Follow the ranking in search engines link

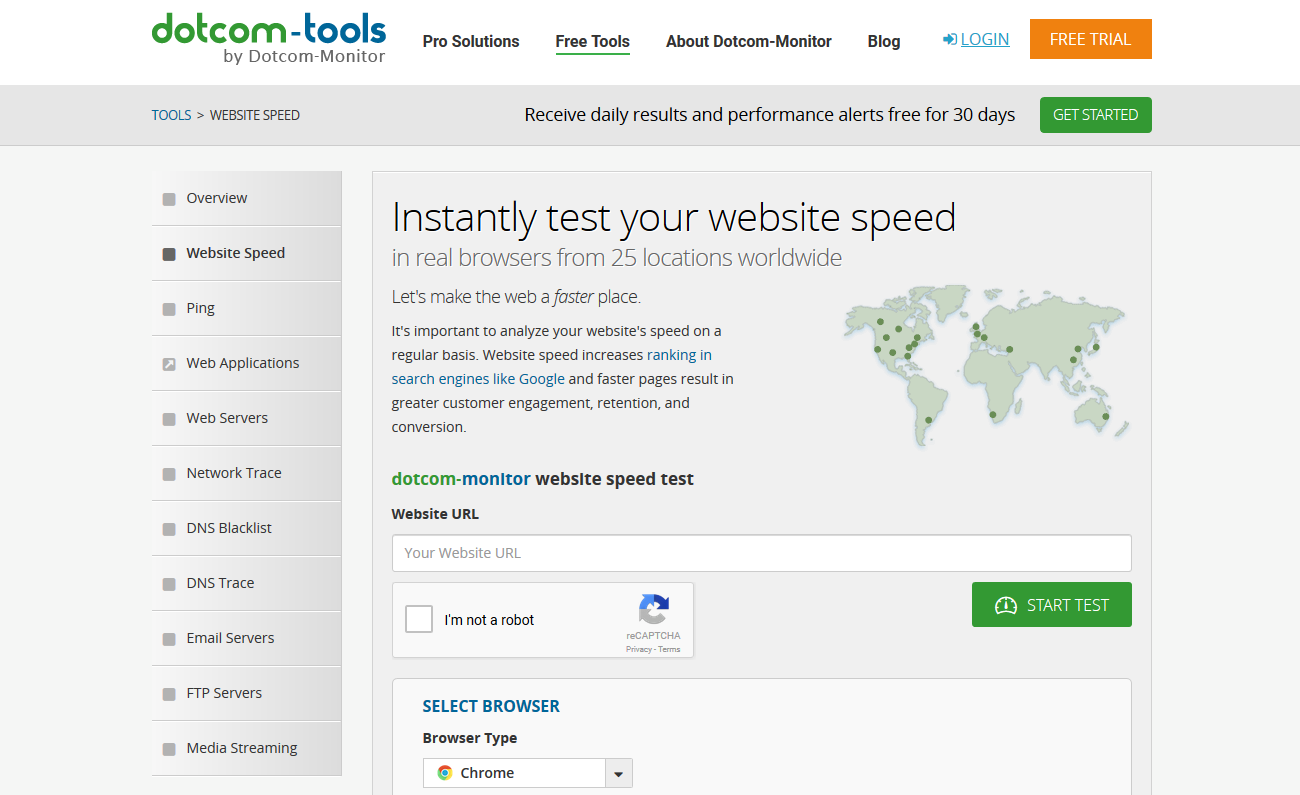pos(552,367)
